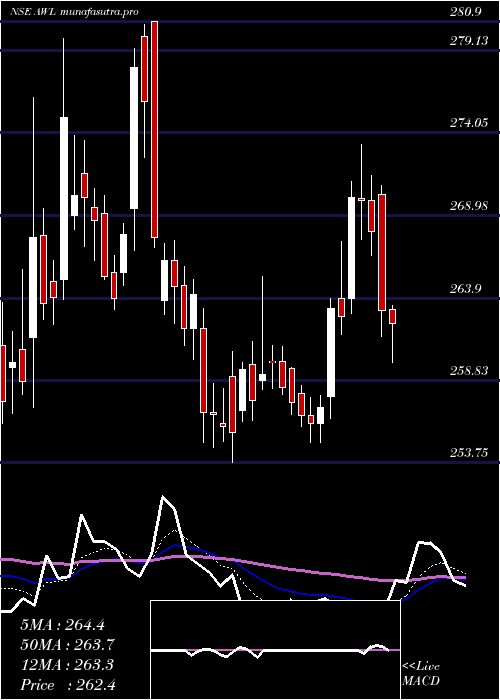This screenshot has height=700, width=500.
Task: Click the 268.98 price level label
Action: [x=469, y=206]
